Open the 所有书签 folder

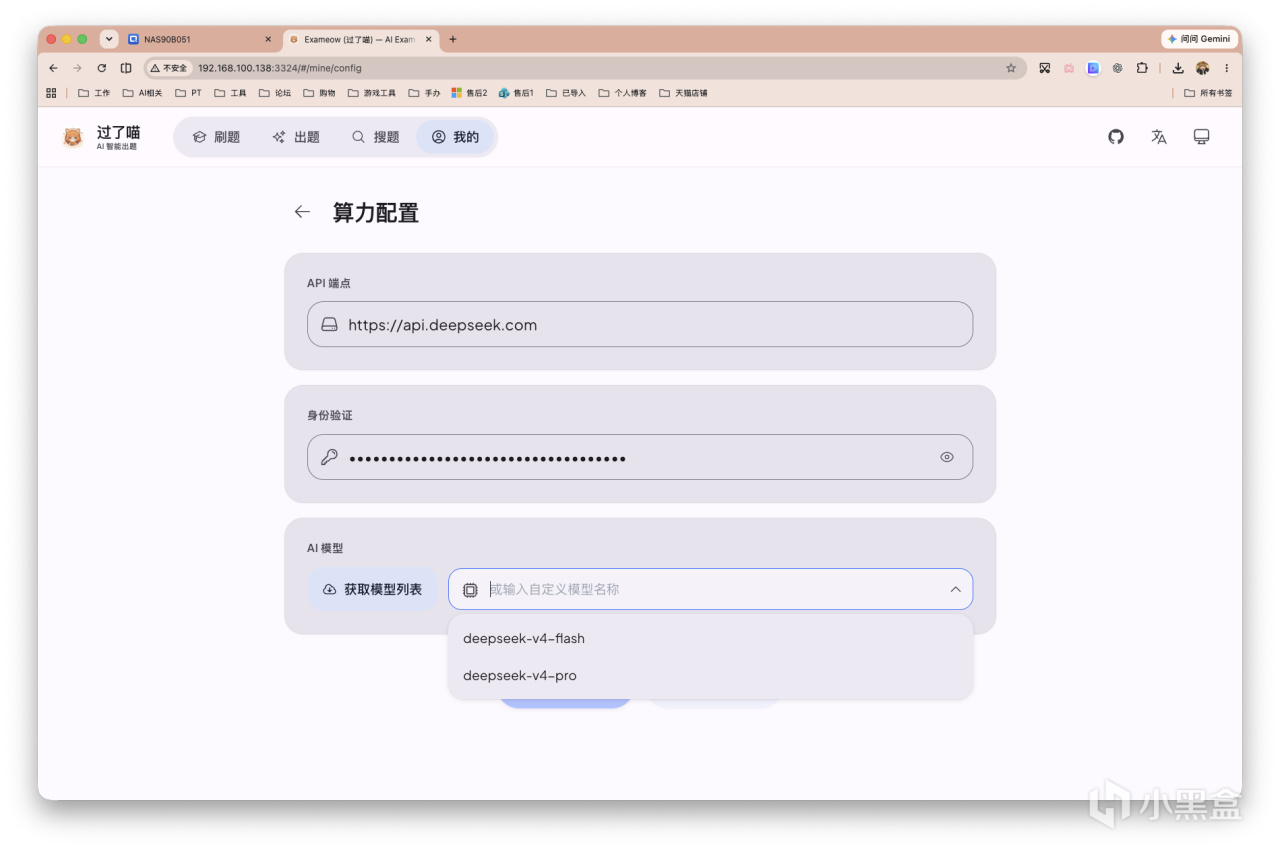coord(1208,93)
